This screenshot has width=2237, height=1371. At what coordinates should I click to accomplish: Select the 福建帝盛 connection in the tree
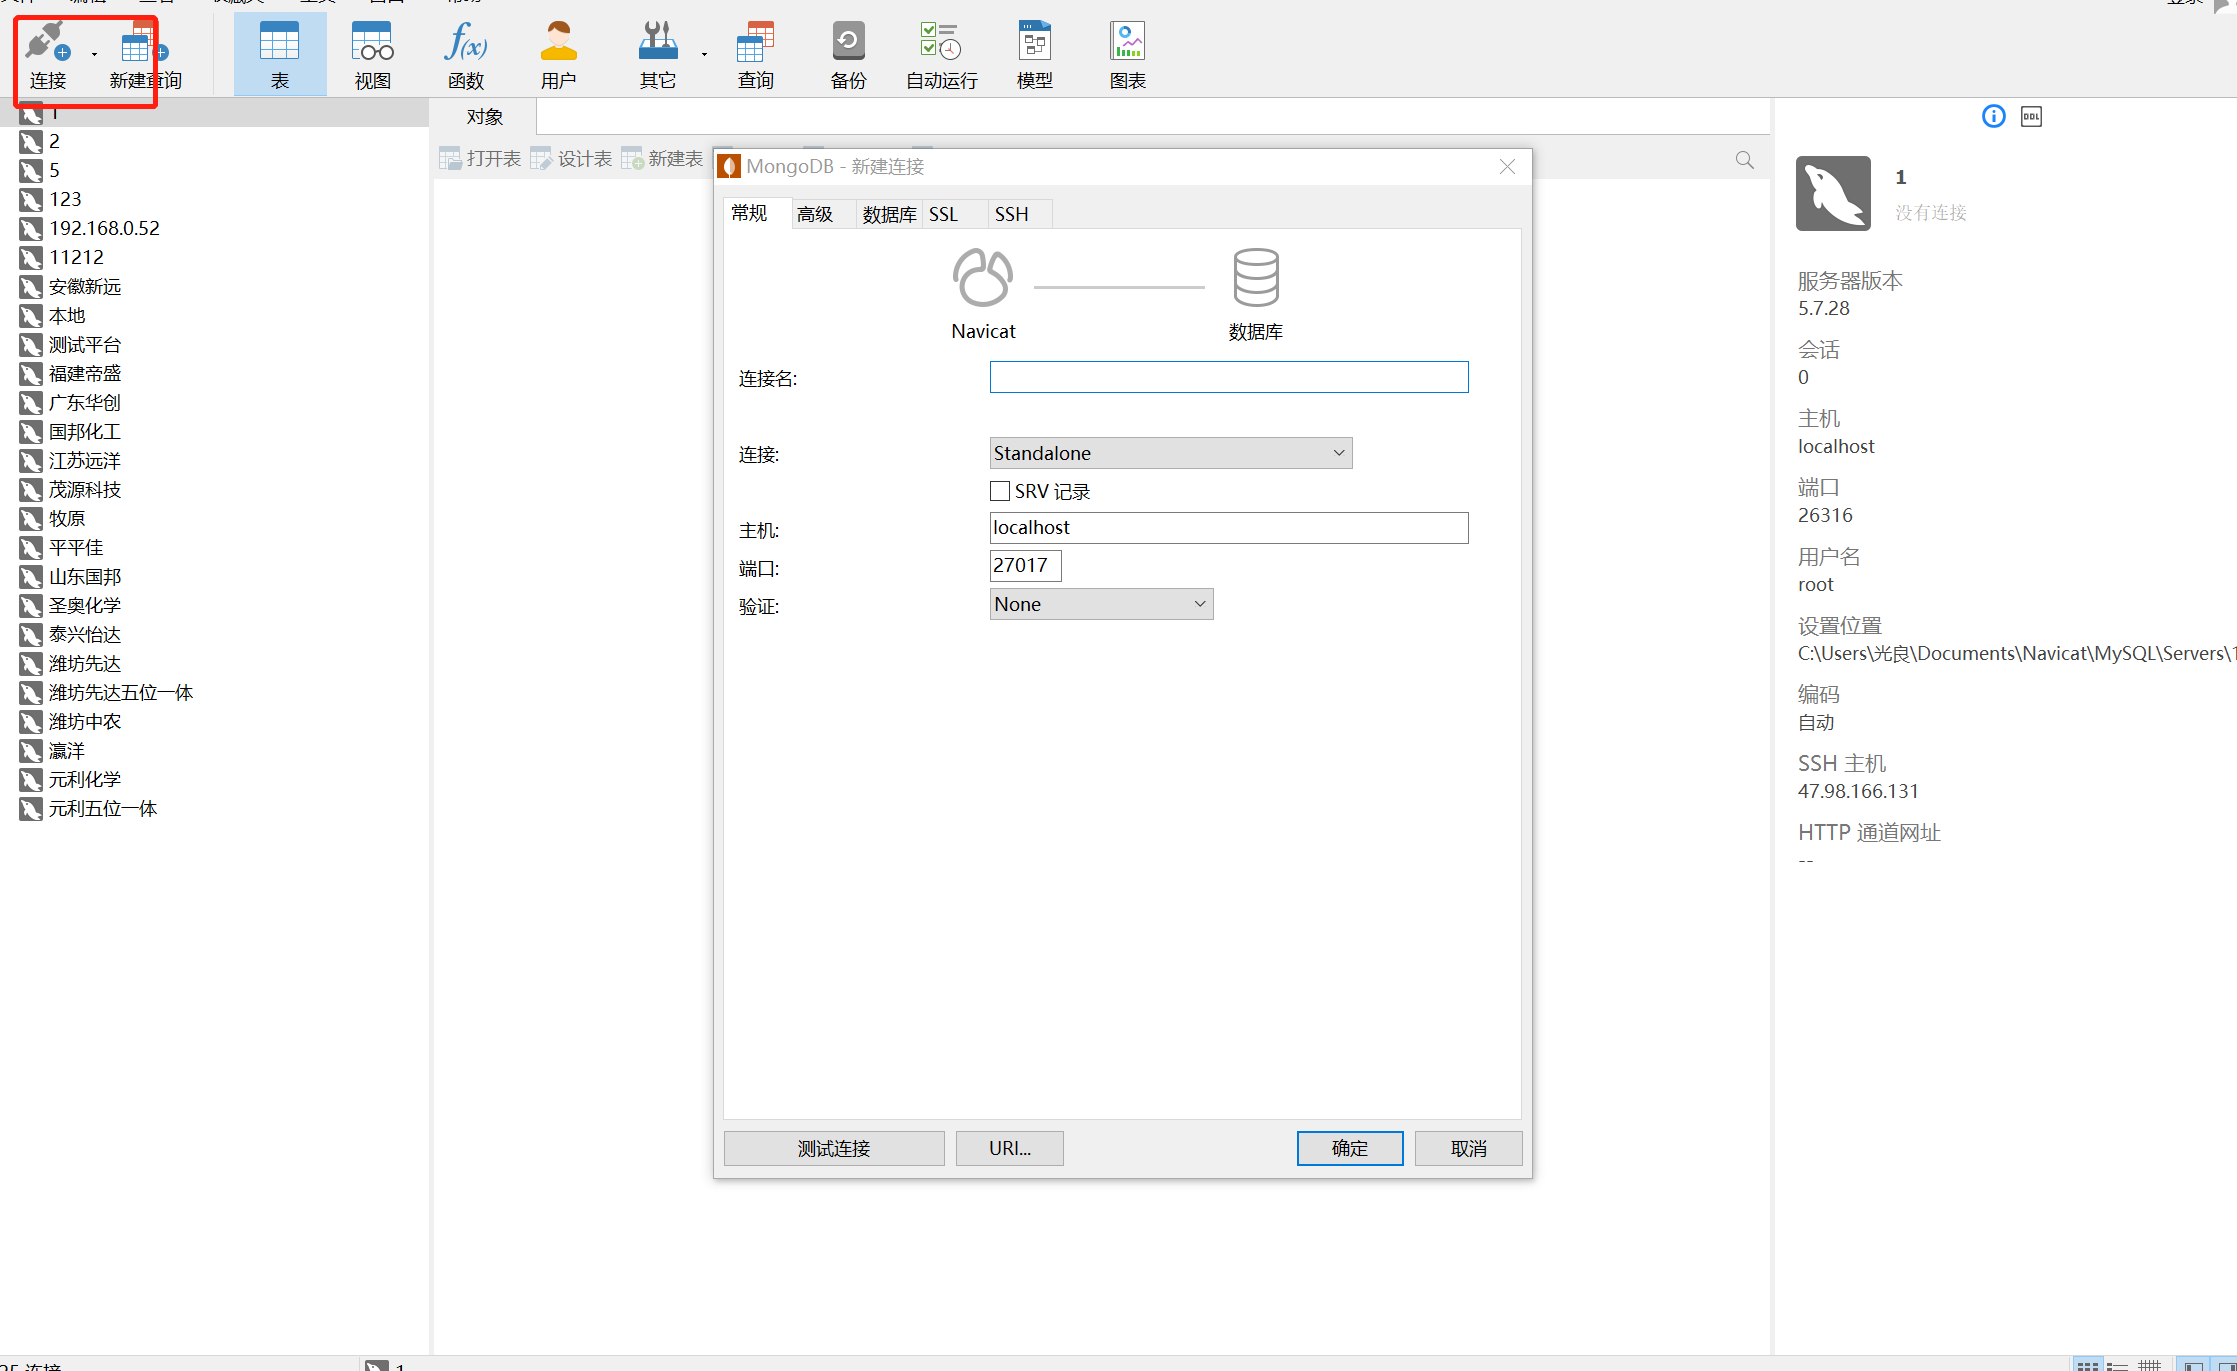click(x=85, y=373)
